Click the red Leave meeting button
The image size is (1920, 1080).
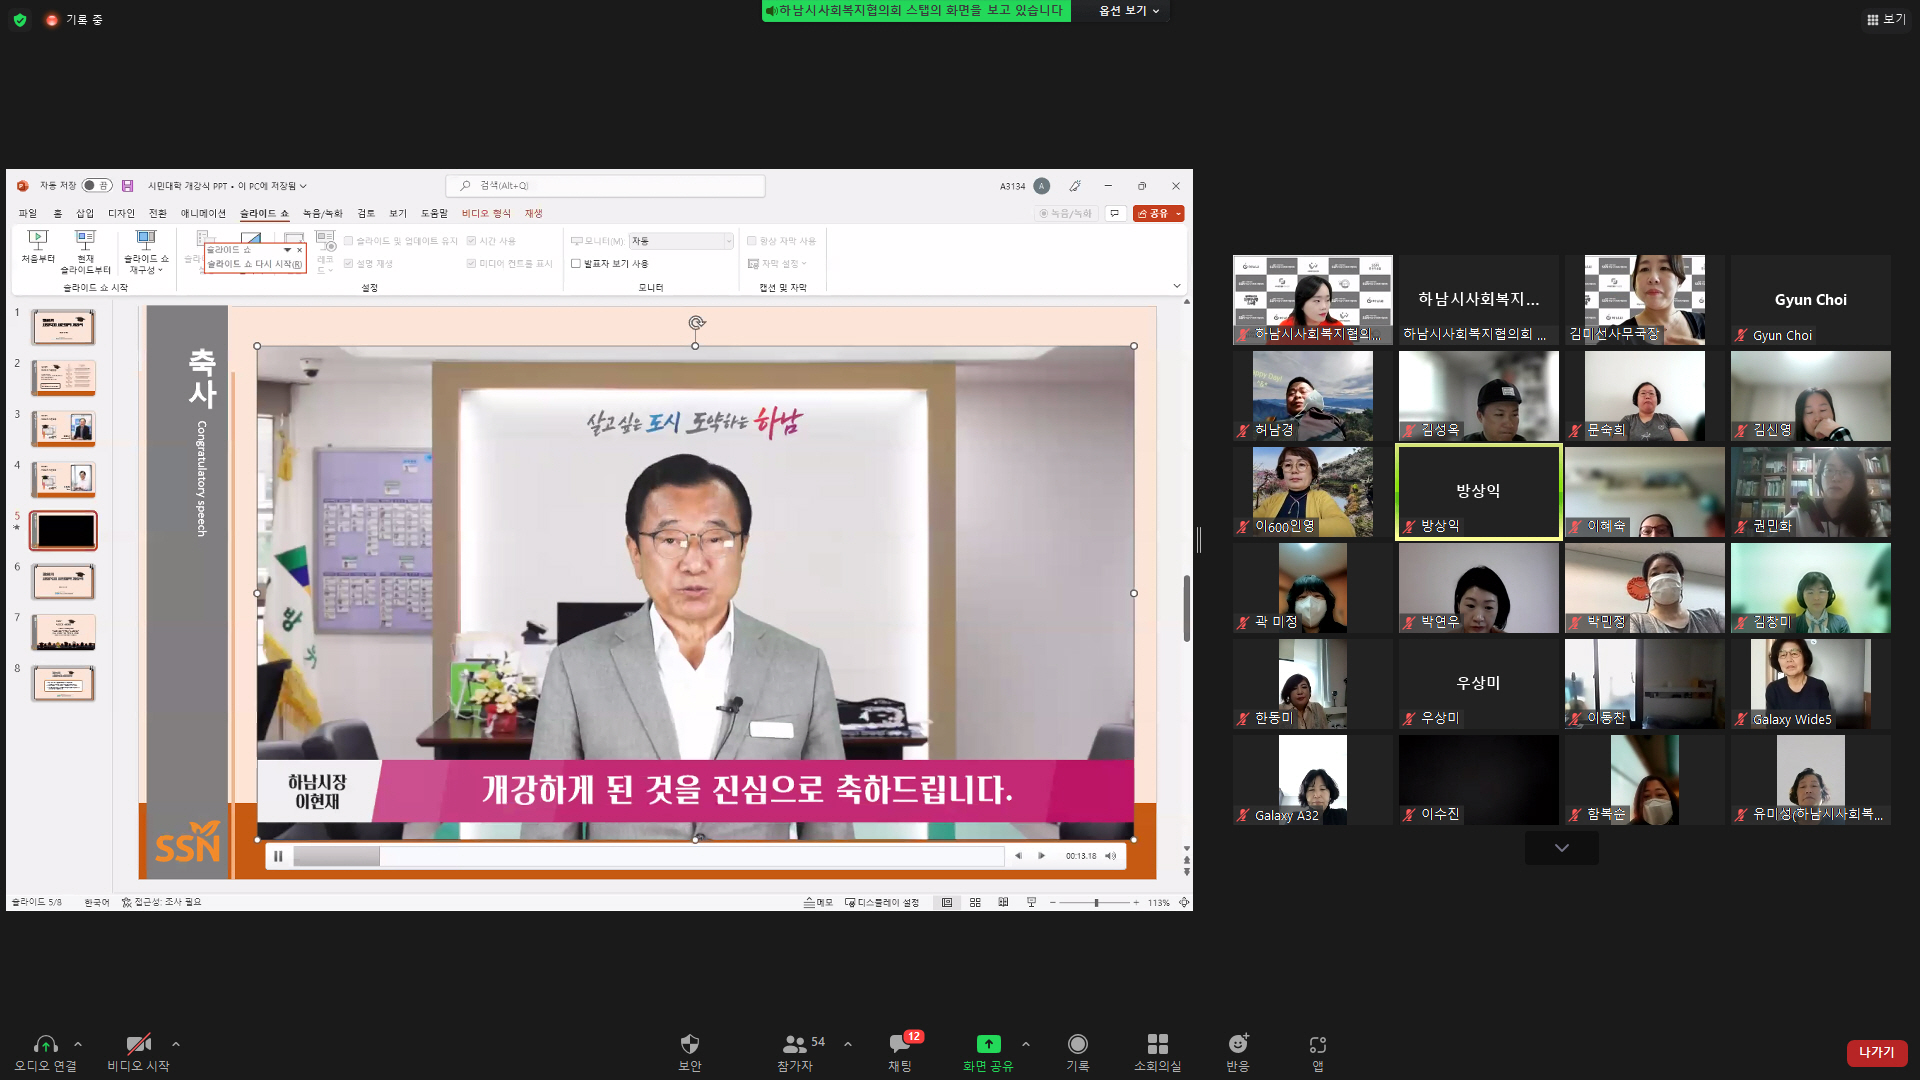click(1876, 1052)
